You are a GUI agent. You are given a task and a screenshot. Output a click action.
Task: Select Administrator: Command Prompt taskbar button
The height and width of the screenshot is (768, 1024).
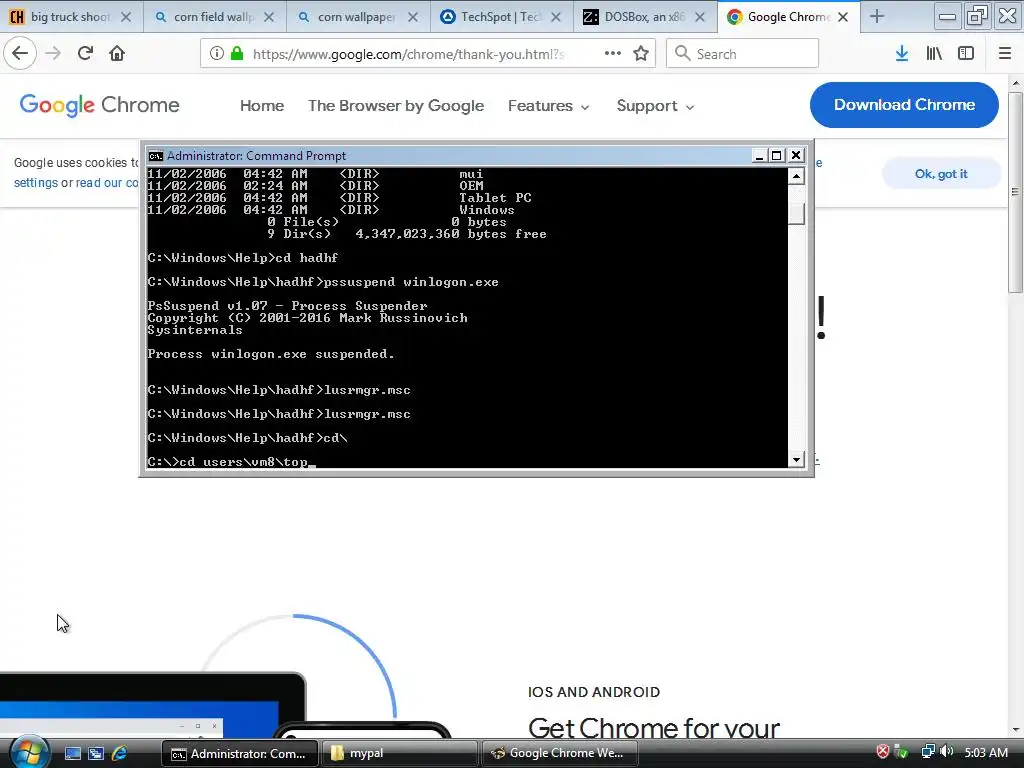click(x=240, y=753)
